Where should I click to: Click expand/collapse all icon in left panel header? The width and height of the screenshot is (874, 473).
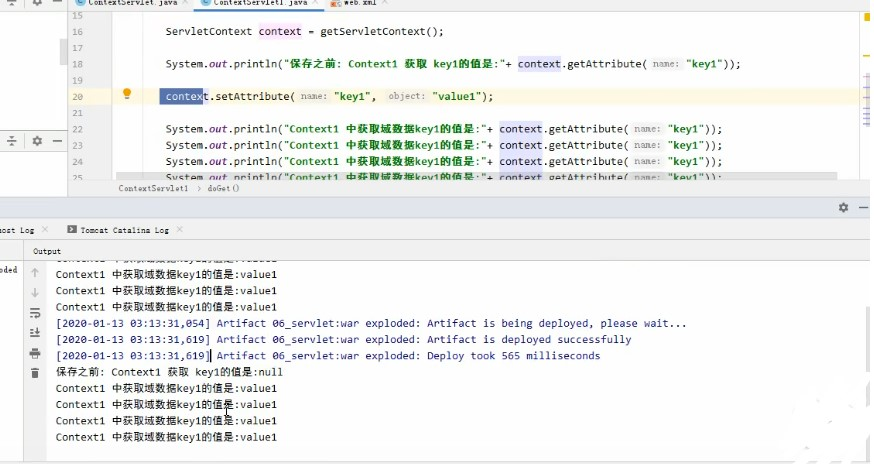pos(12,141)
